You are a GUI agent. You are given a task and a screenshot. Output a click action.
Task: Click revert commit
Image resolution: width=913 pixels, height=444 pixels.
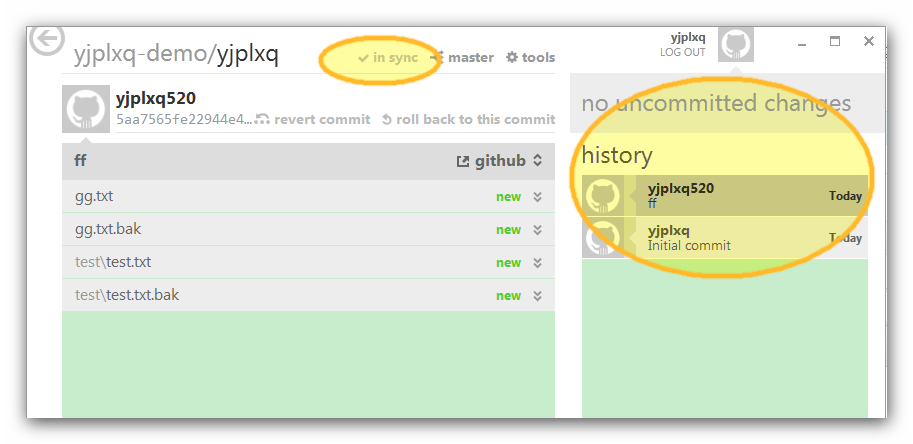tap(313, 119)
